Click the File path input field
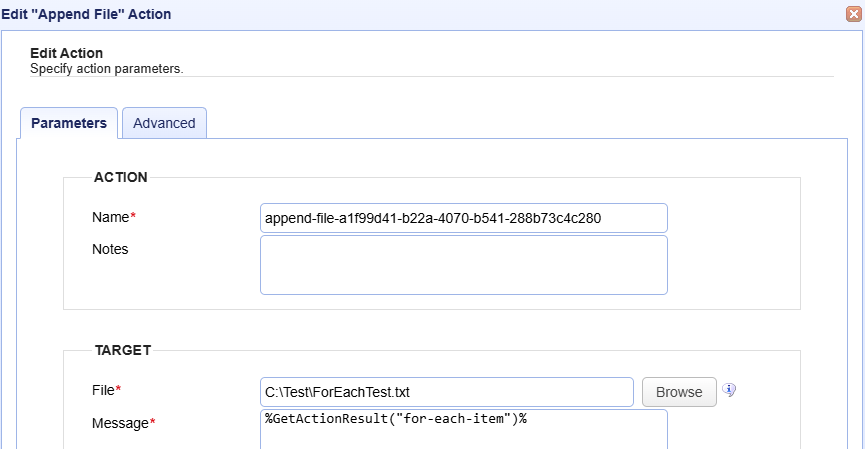The image size is (865, 449). 447,392
